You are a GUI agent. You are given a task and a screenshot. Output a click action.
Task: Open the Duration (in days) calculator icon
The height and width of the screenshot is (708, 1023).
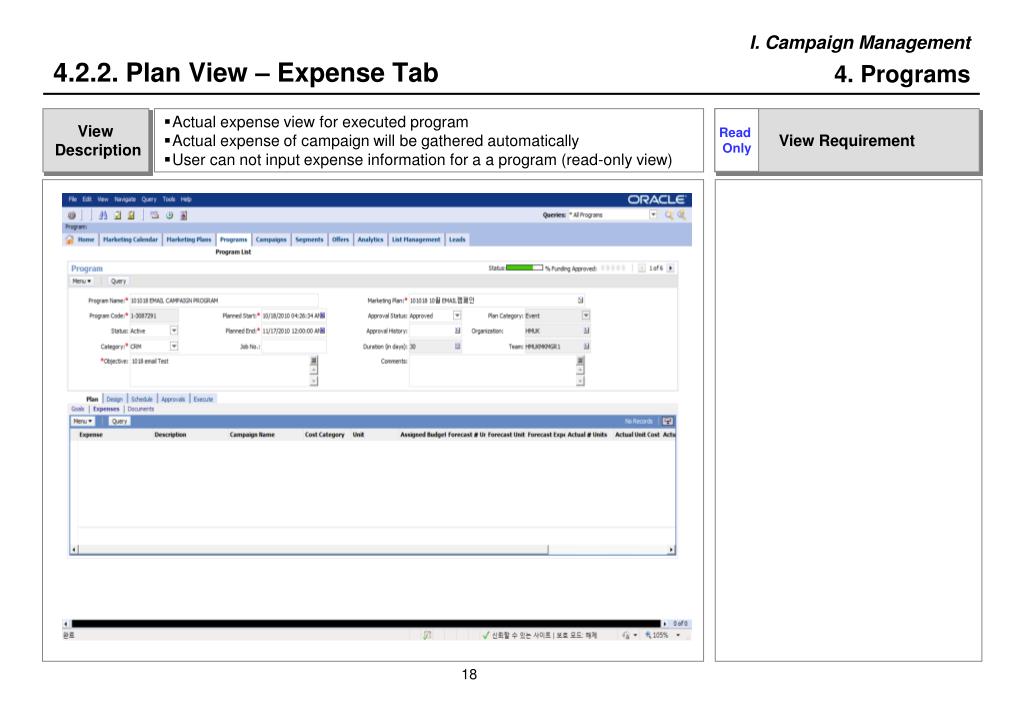pyautogui.click(x=457, y=346)
